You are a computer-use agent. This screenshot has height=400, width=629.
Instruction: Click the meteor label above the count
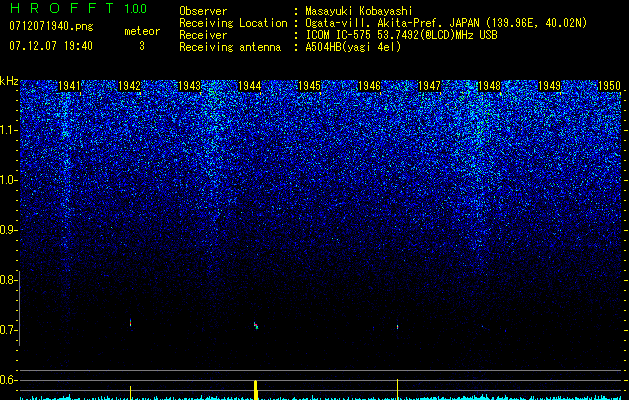142,31
